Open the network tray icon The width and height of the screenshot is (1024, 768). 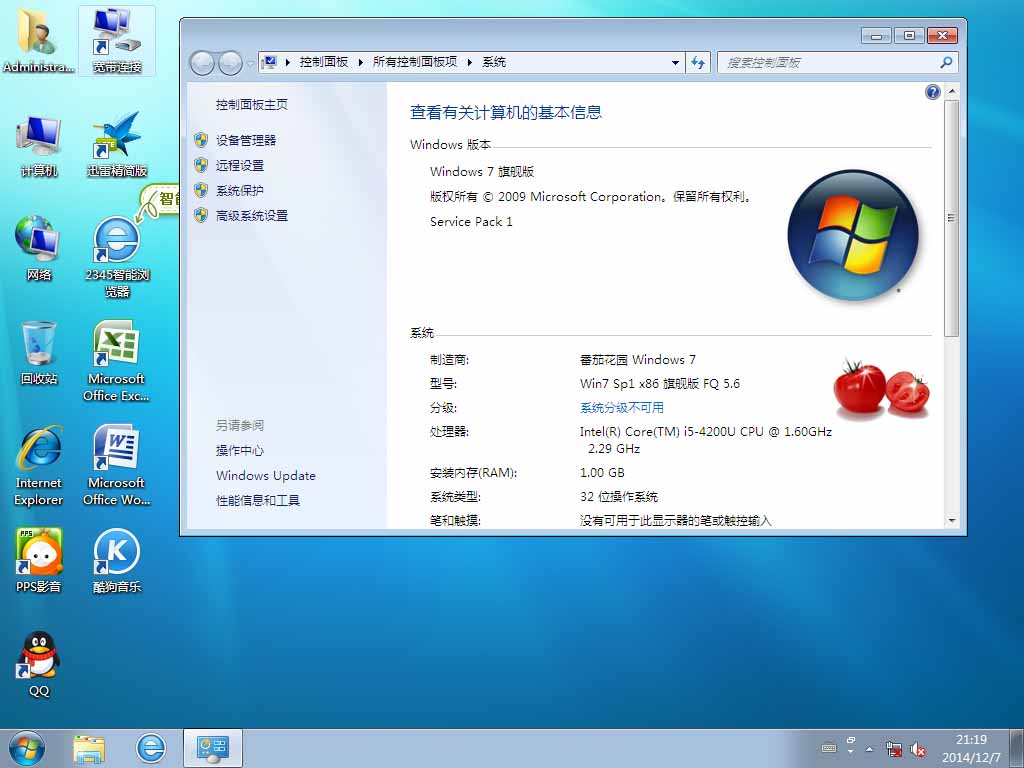[x=893, y=748]
